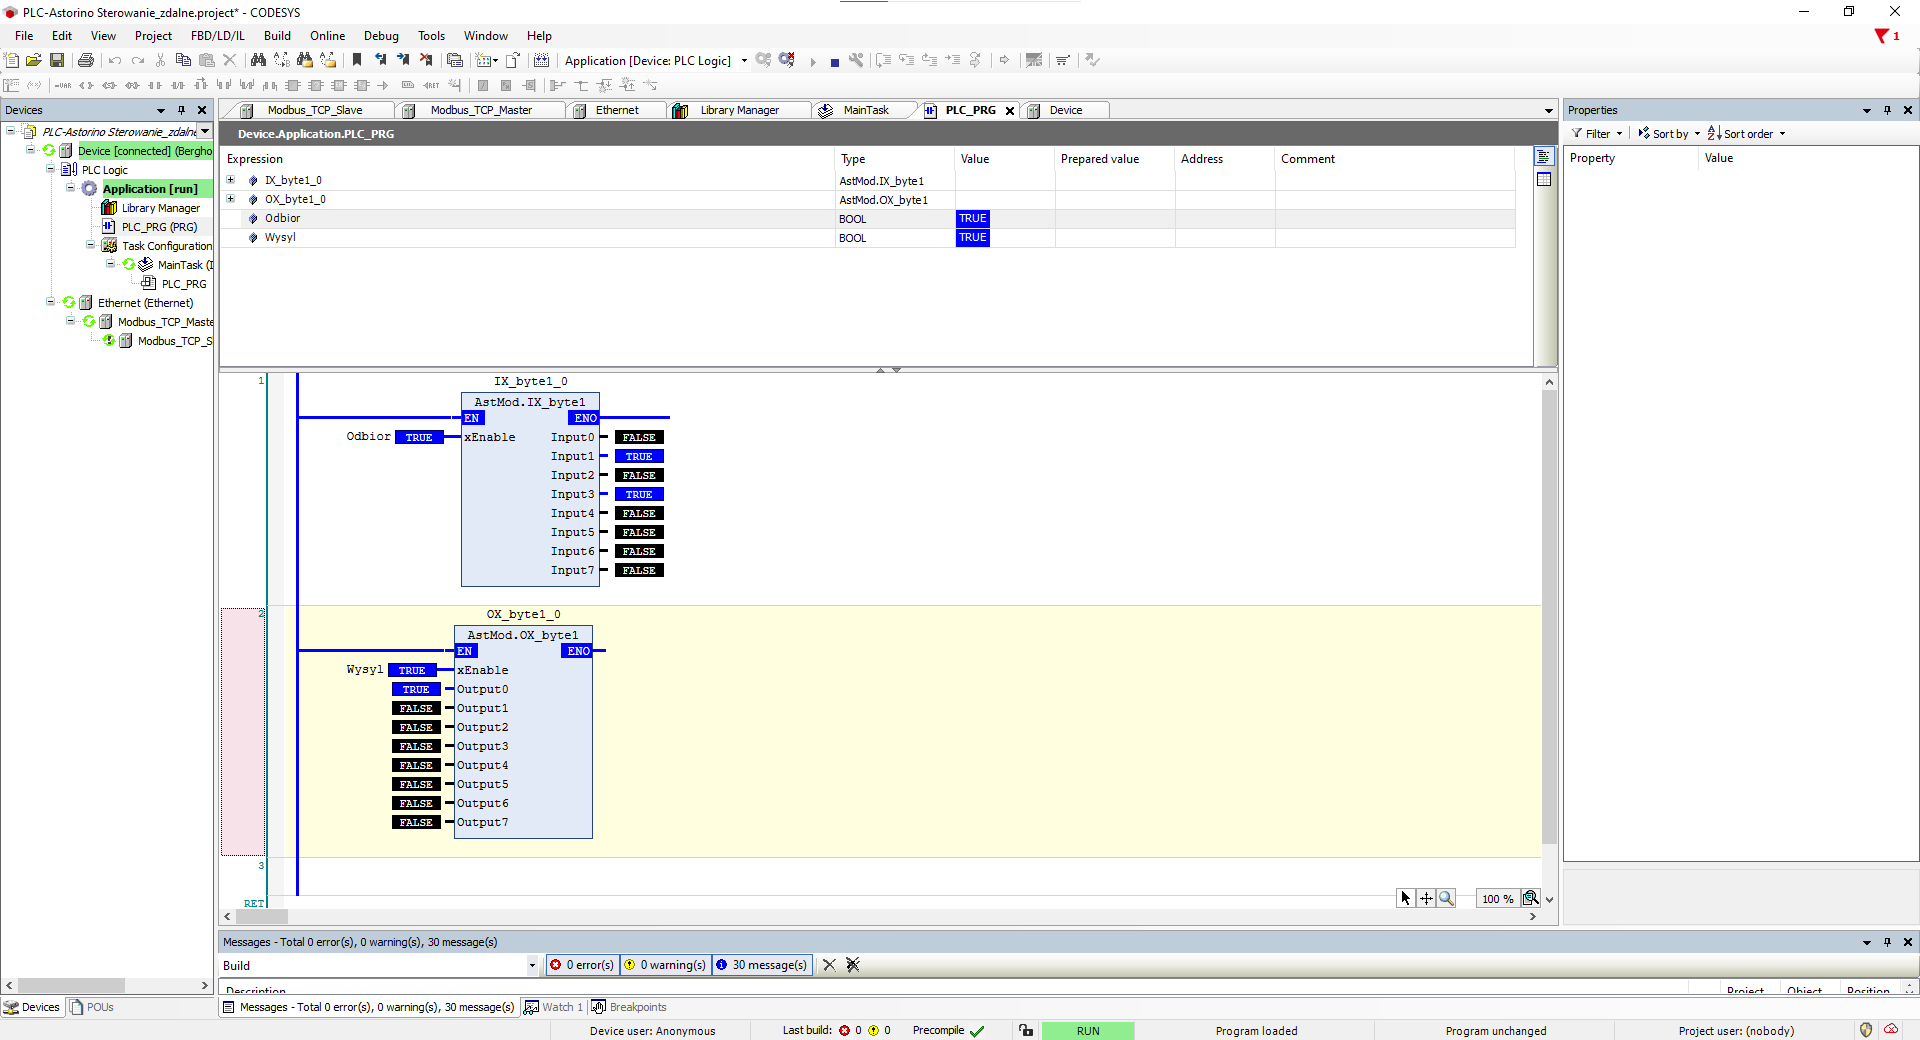Click the Start application play icon
The width and height of the screenshot is (1920, 1040).
point(813,62)
